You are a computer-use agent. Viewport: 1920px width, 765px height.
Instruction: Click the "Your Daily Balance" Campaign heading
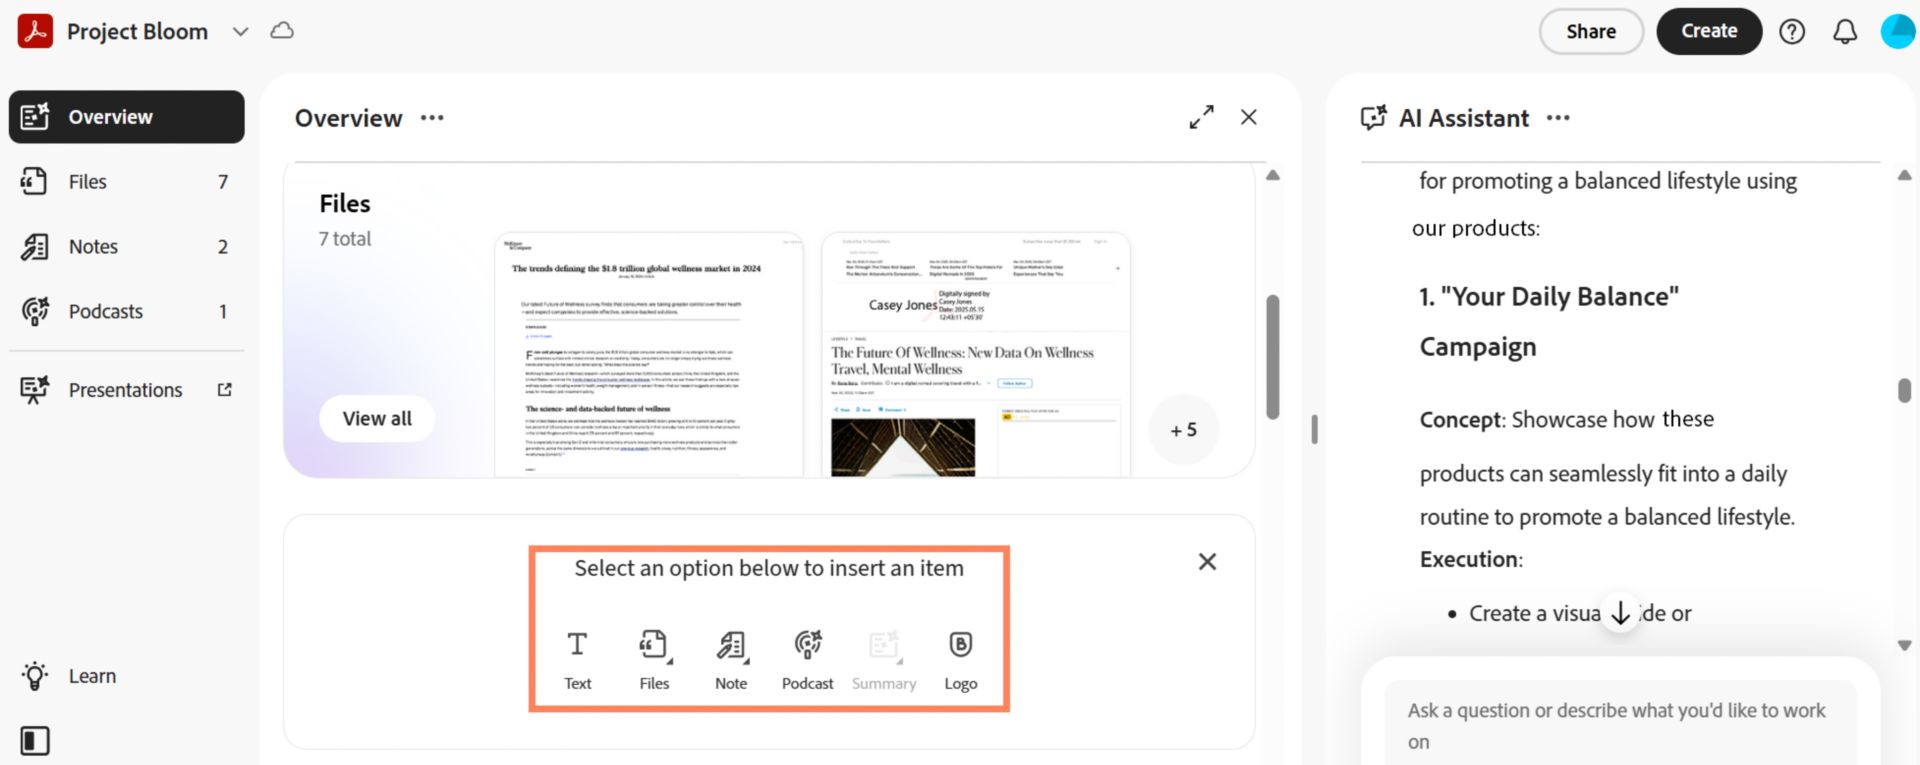point(1549,322)
